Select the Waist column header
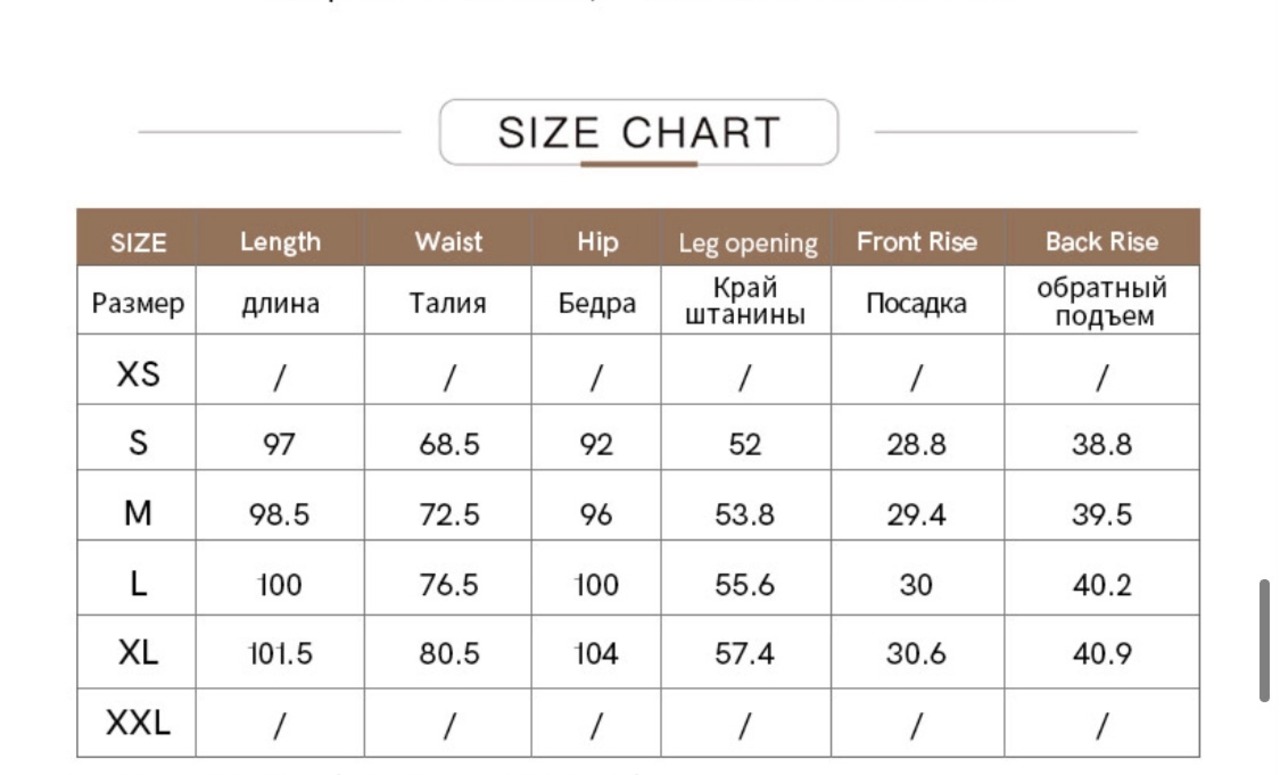Image resolution: width=1280 pixels, height=775 pixels. tap(448, 242)
